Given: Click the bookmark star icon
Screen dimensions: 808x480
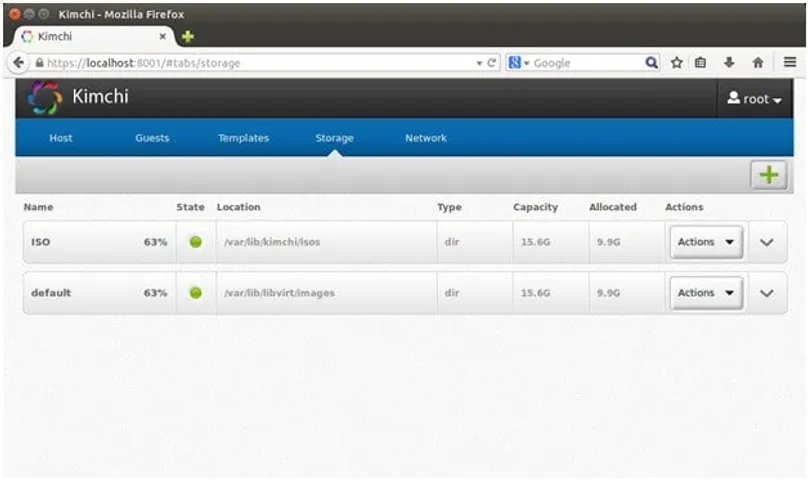Looking at the screenshot, I should [677, 62].
